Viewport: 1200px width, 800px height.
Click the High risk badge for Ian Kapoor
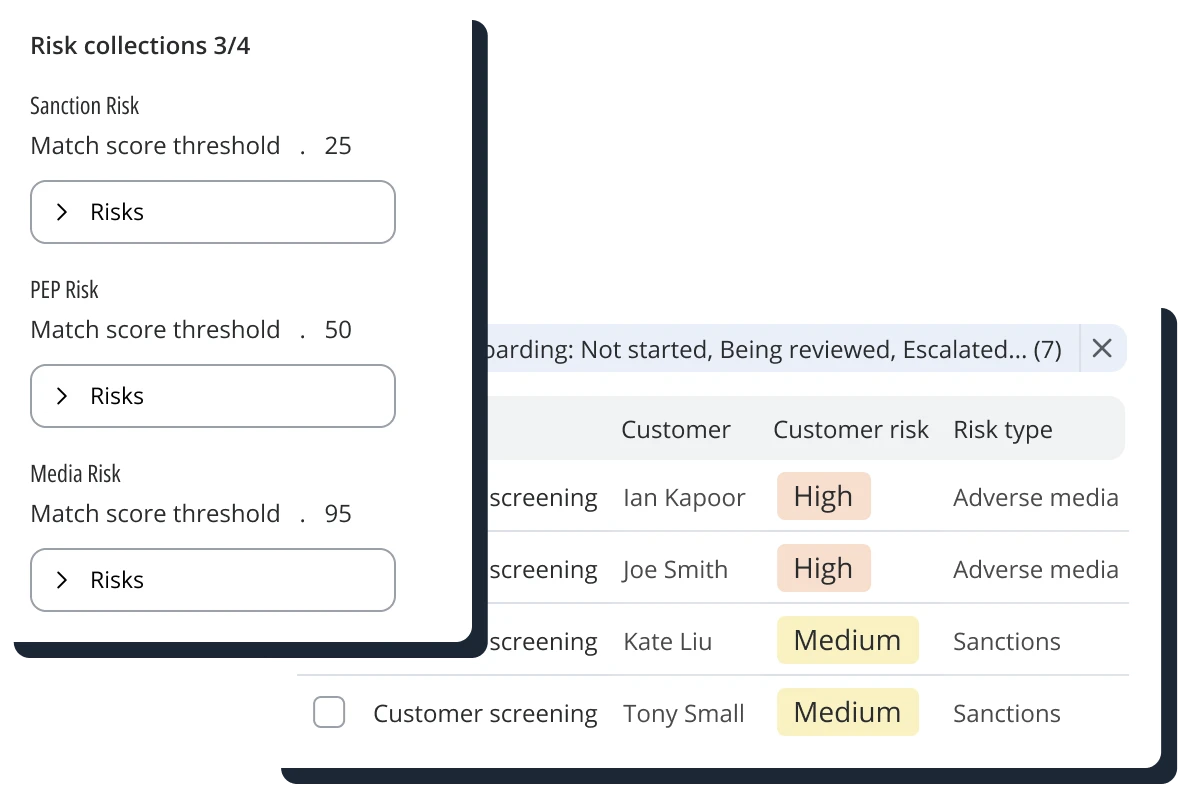(x=823, y=497)
